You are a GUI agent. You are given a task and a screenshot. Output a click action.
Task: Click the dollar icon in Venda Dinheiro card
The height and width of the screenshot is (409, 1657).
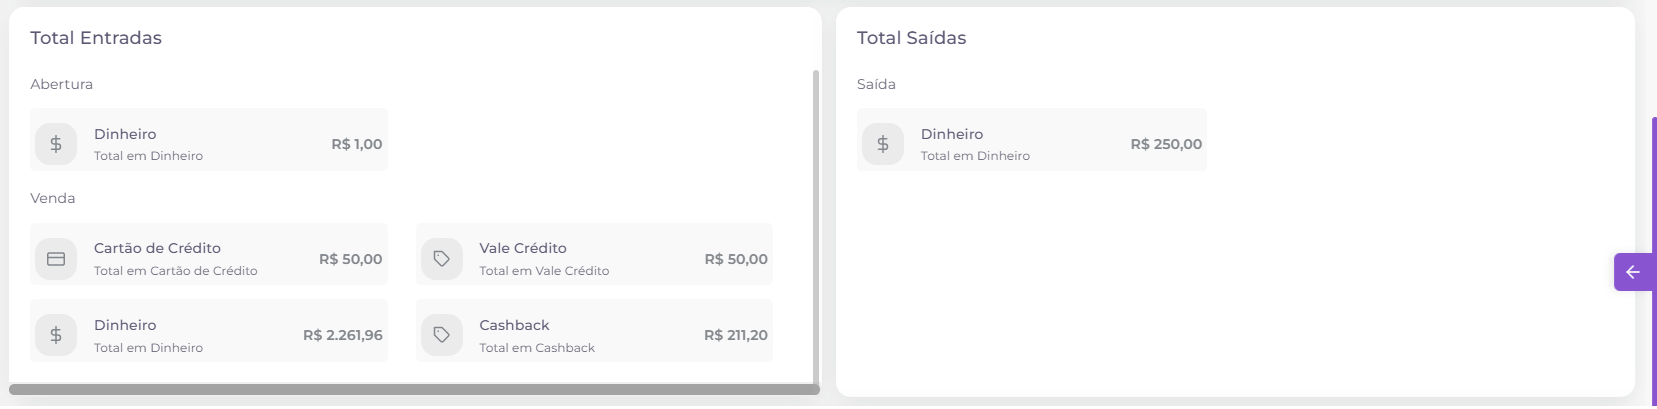pos(56,335)
